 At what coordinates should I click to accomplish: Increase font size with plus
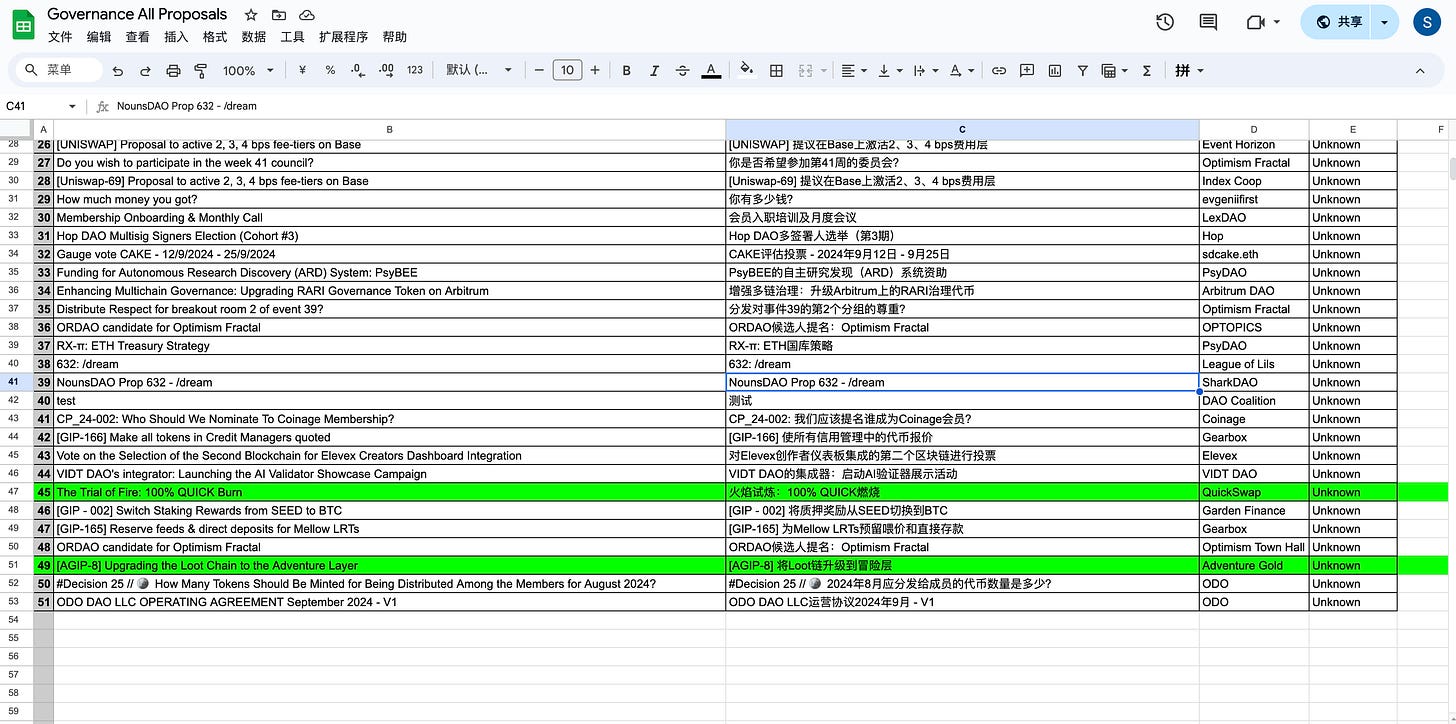pyautogui.click(x=595, y=70)
